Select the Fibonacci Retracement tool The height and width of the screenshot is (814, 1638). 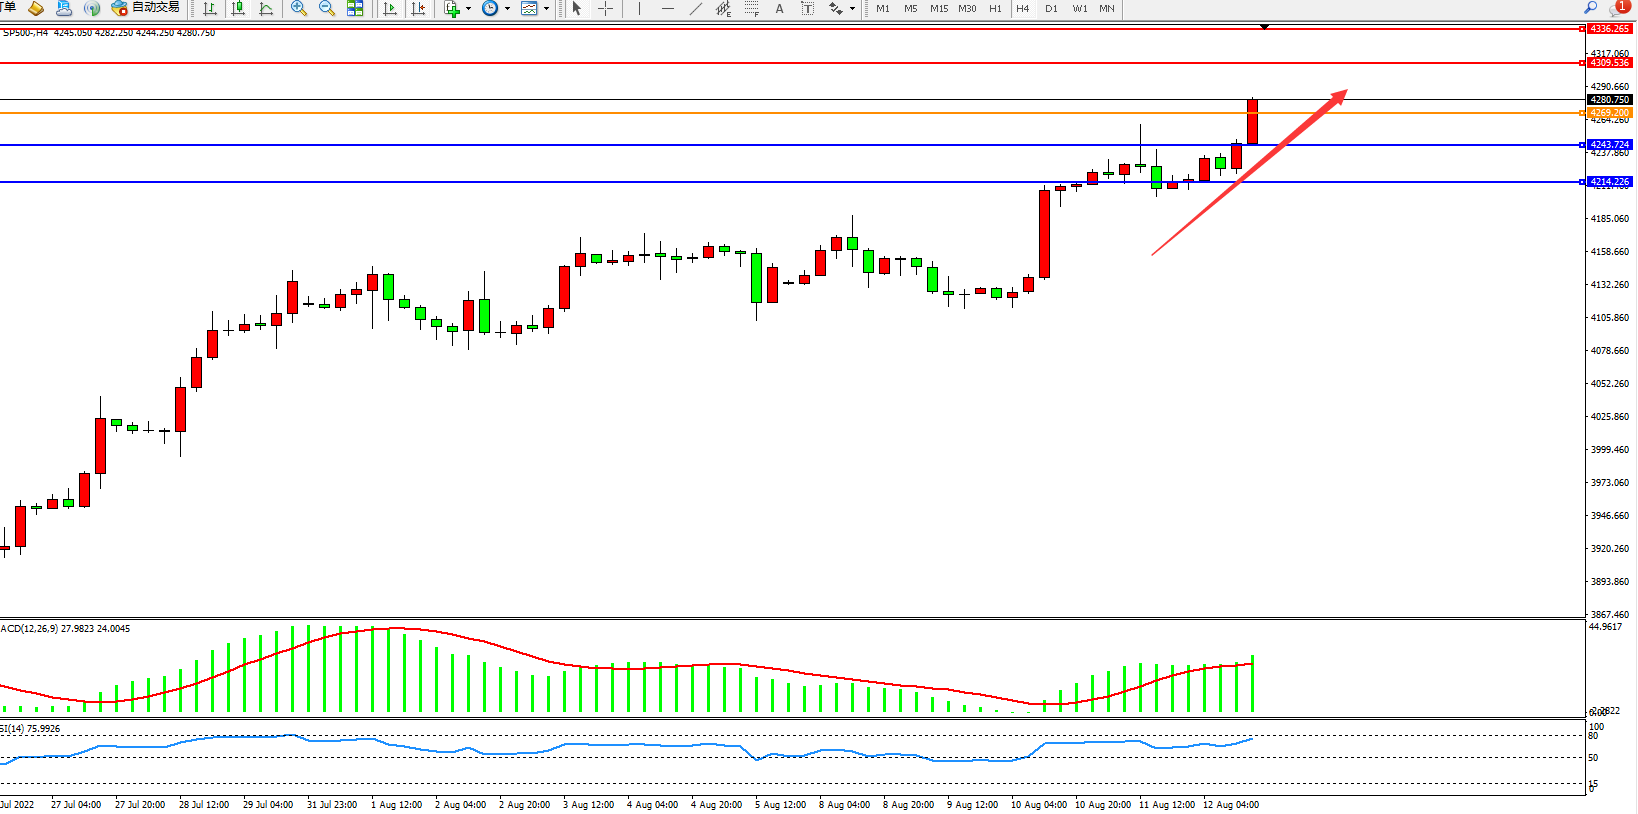[x=751, y=8]
